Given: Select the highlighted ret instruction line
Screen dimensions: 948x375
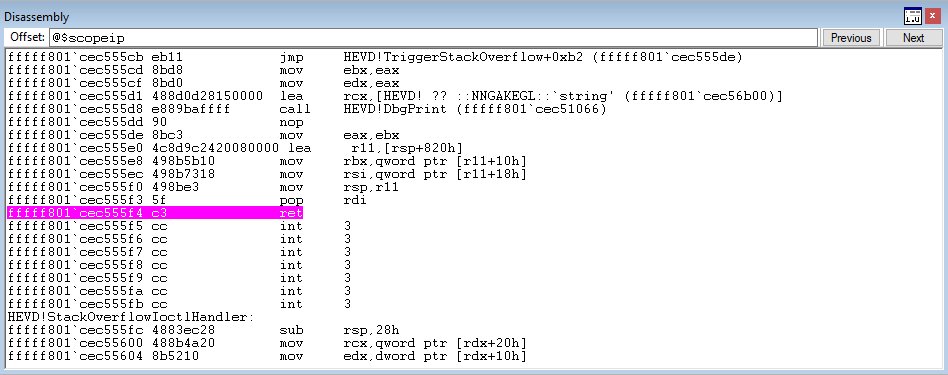Looking at the screenshot, I should [x=155, y=213].
